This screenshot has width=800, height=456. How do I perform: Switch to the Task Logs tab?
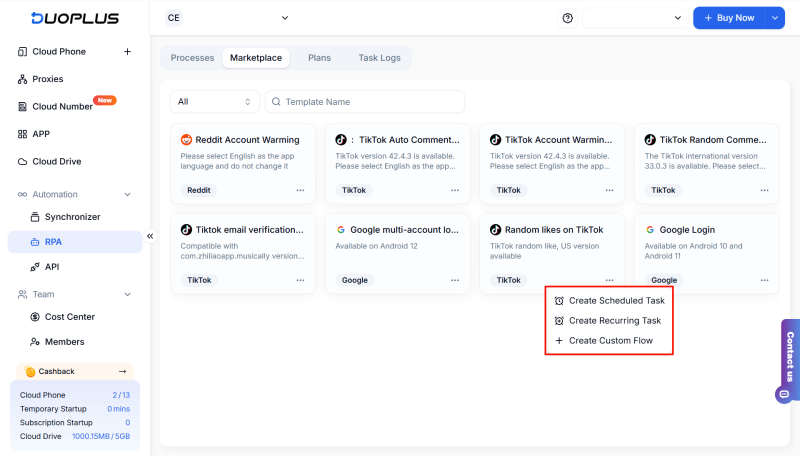[x=379, y=58]
